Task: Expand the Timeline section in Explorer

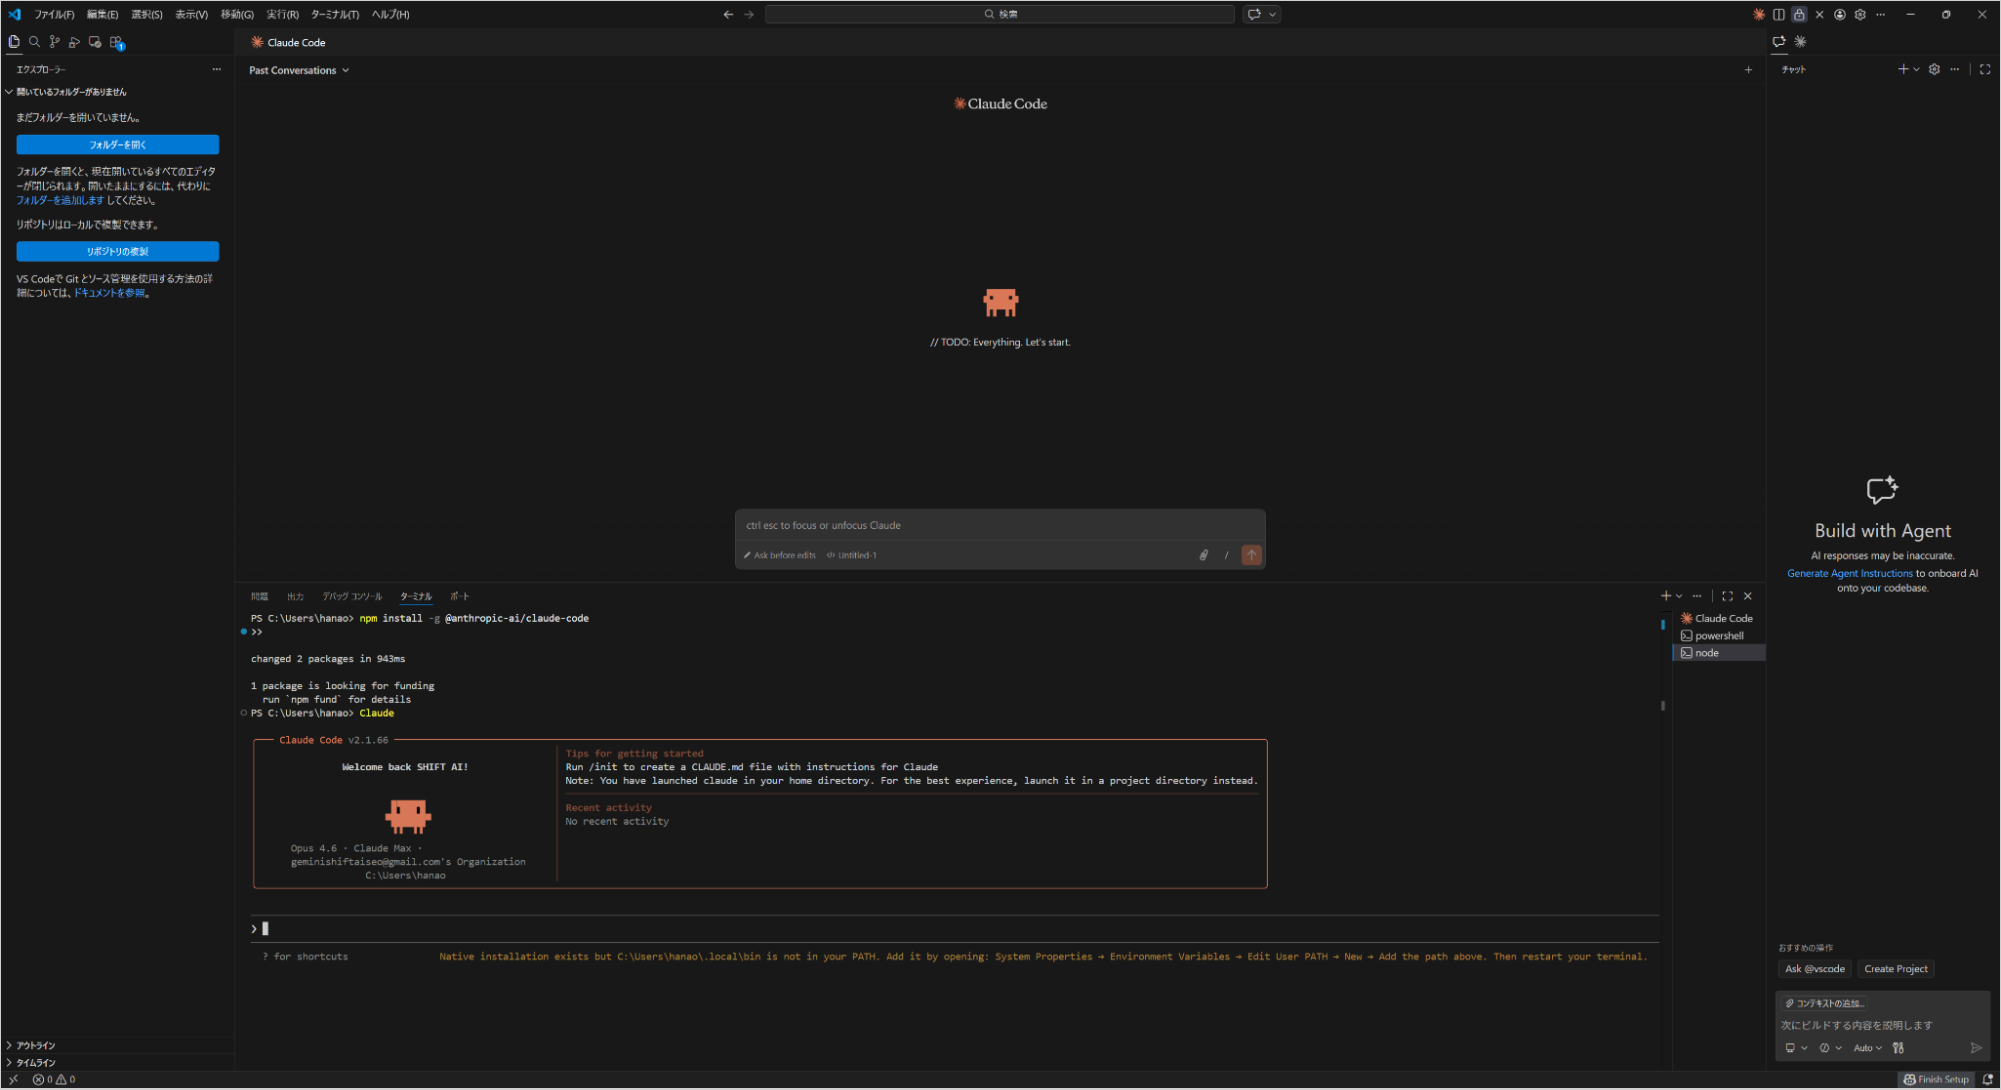Action: click(33, 1062)
